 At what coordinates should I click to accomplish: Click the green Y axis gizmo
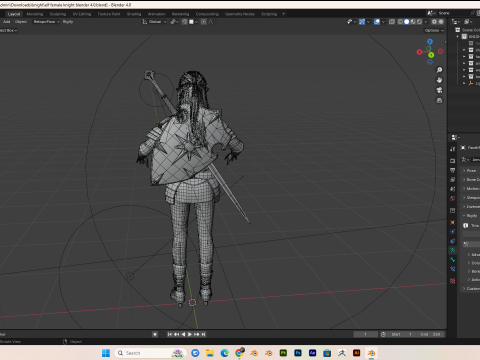pyautogui.click(x=431, y=55)
